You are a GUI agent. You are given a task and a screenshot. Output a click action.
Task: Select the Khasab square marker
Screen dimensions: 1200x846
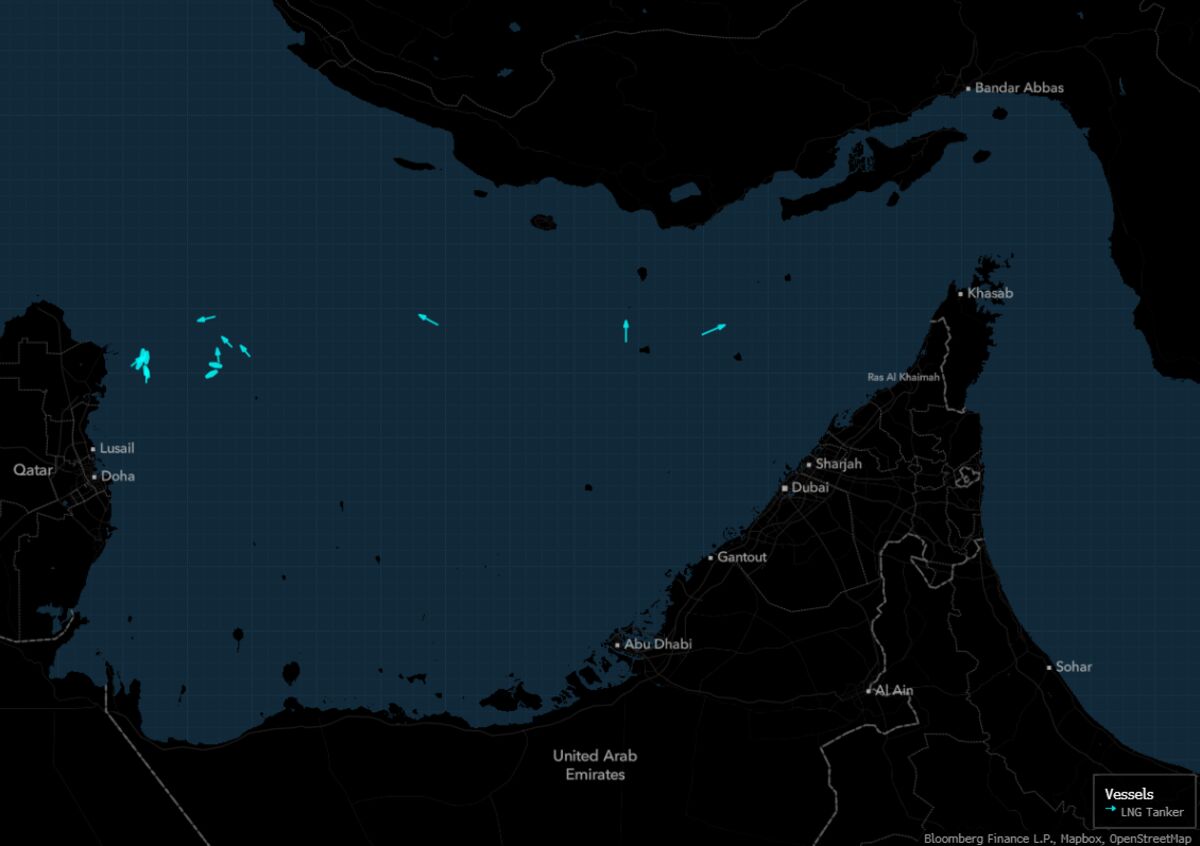pyautogui.click(x=961, y=294)
